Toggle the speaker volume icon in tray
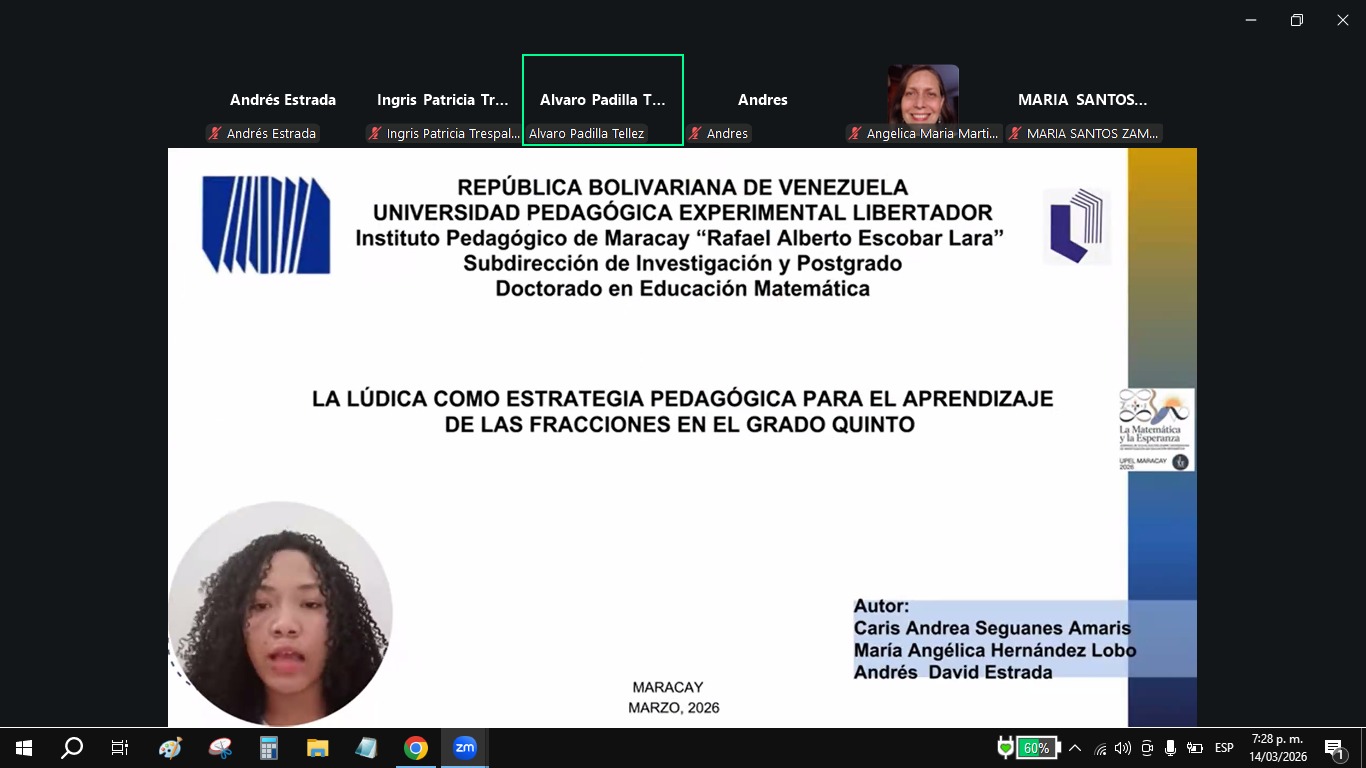 (1123, 748)
